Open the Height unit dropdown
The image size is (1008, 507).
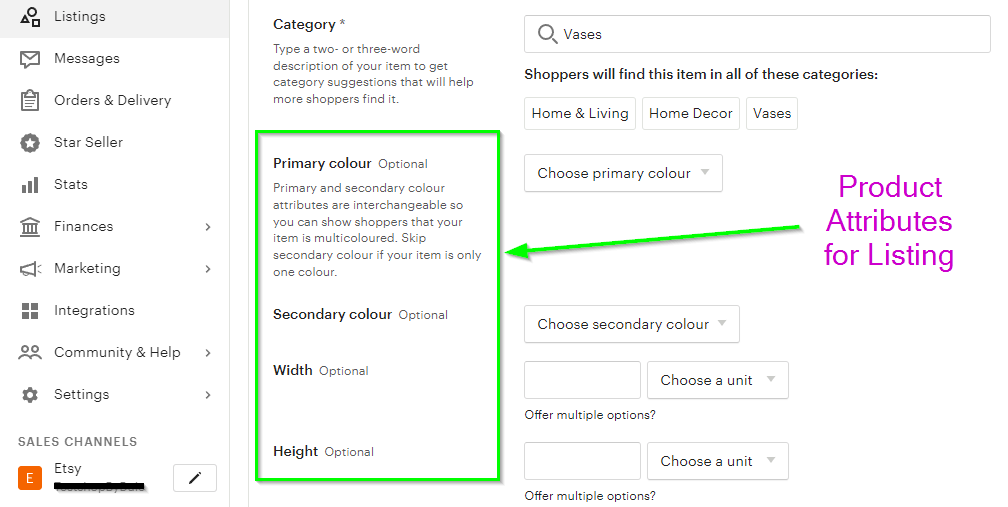click(x=717, y=461)
